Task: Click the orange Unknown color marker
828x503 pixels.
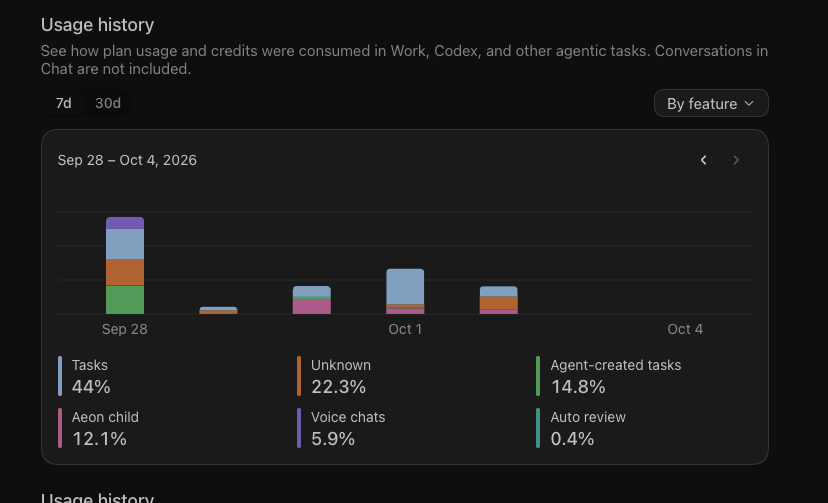Action: [299, 376]
